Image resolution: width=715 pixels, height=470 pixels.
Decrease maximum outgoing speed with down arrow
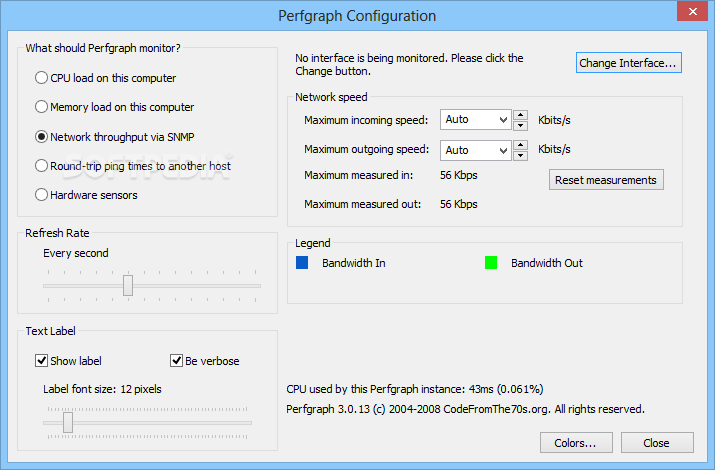[520, 156]
